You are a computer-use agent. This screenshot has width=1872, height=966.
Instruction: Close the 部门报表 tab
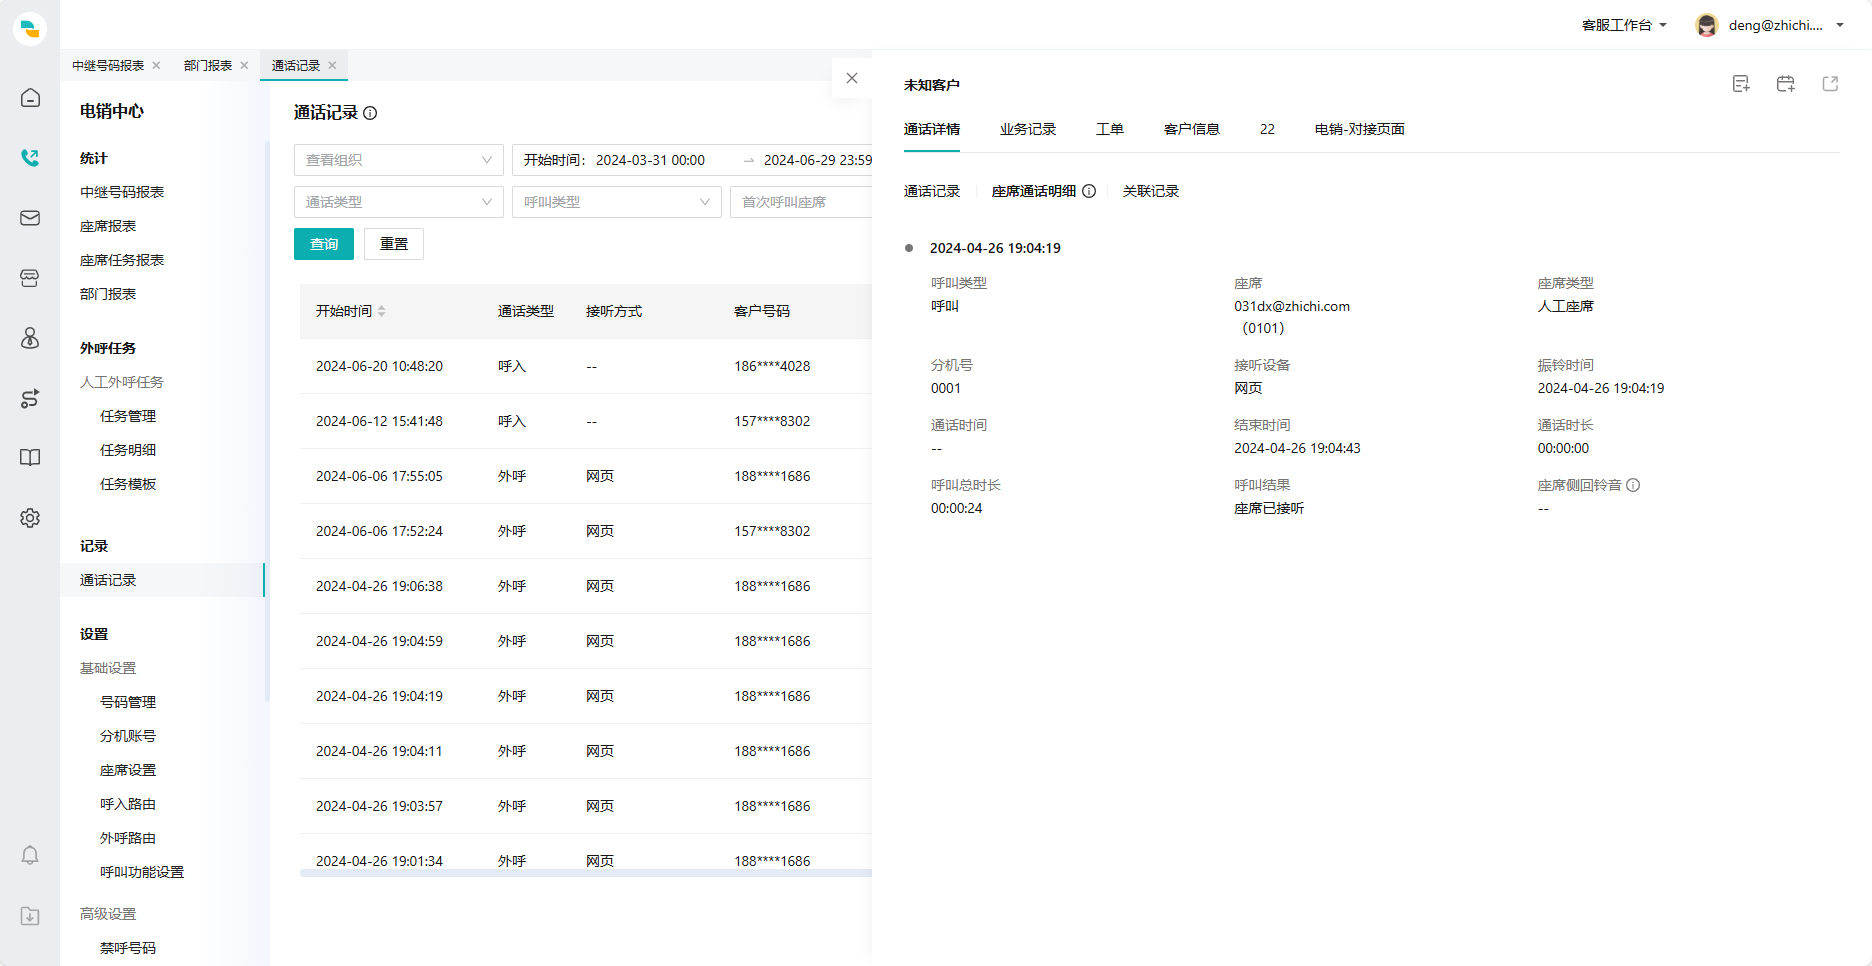244,65
